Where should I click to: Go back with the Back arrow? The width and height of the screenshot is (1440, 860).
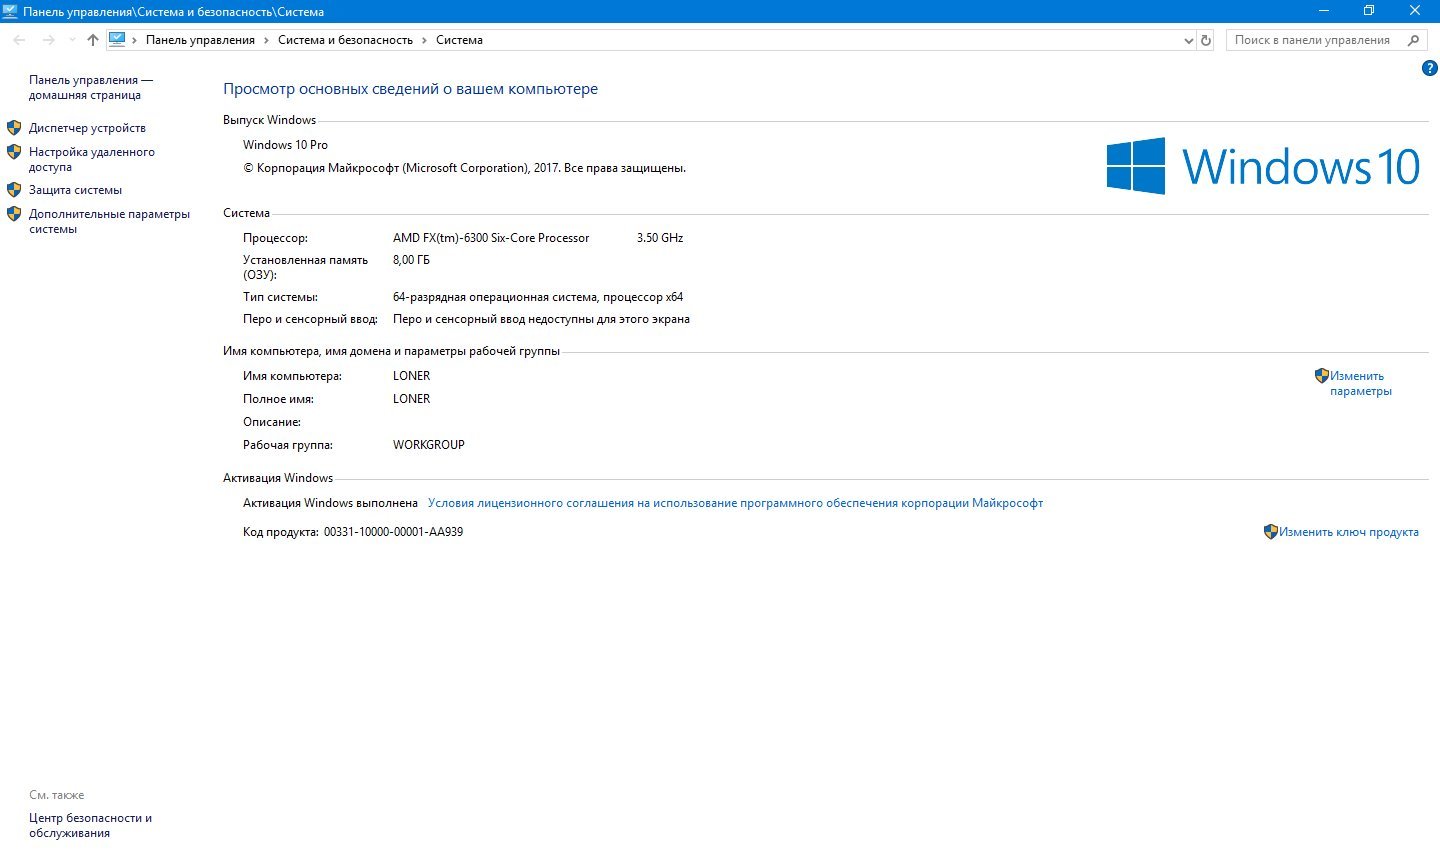[19, 40]
